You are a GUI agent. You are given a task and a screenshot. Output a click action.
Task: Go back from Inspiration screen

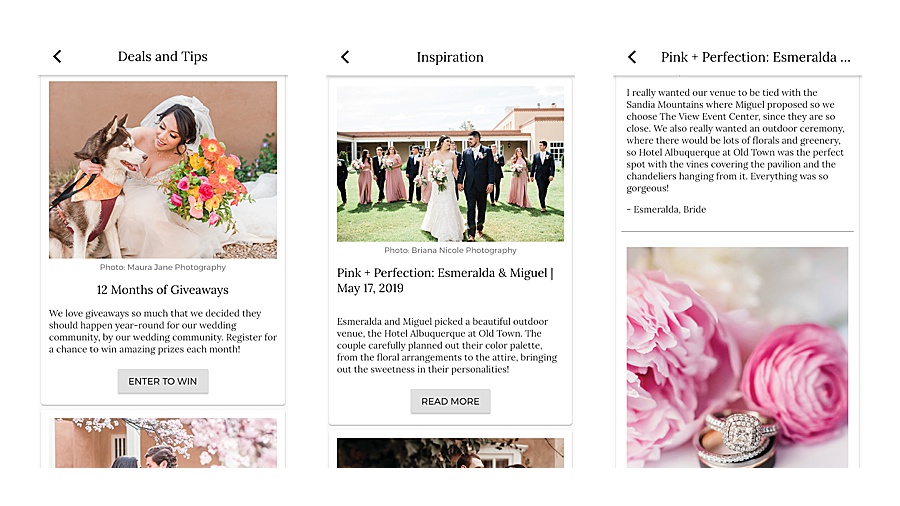pos(345,57)
